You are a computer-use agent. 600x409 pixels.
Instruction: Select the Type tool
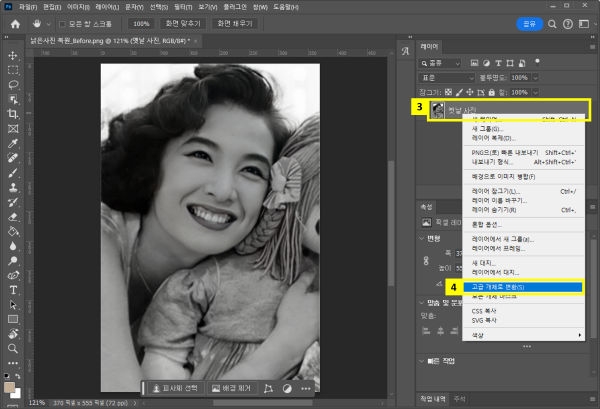(x=13, y=289)
